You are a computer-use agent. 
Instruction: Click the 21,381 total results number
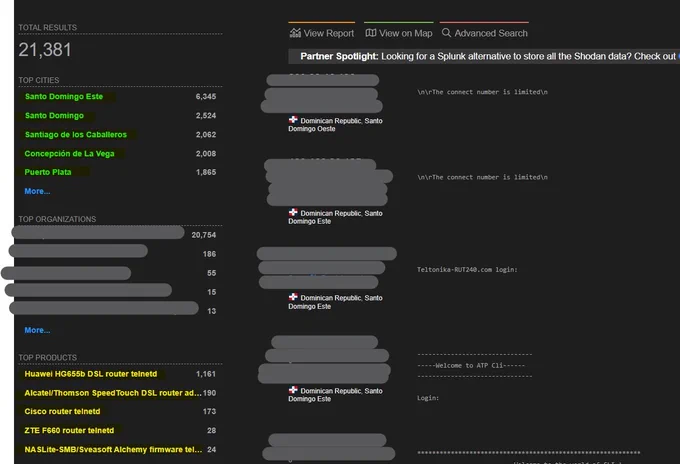pos(45,49)
